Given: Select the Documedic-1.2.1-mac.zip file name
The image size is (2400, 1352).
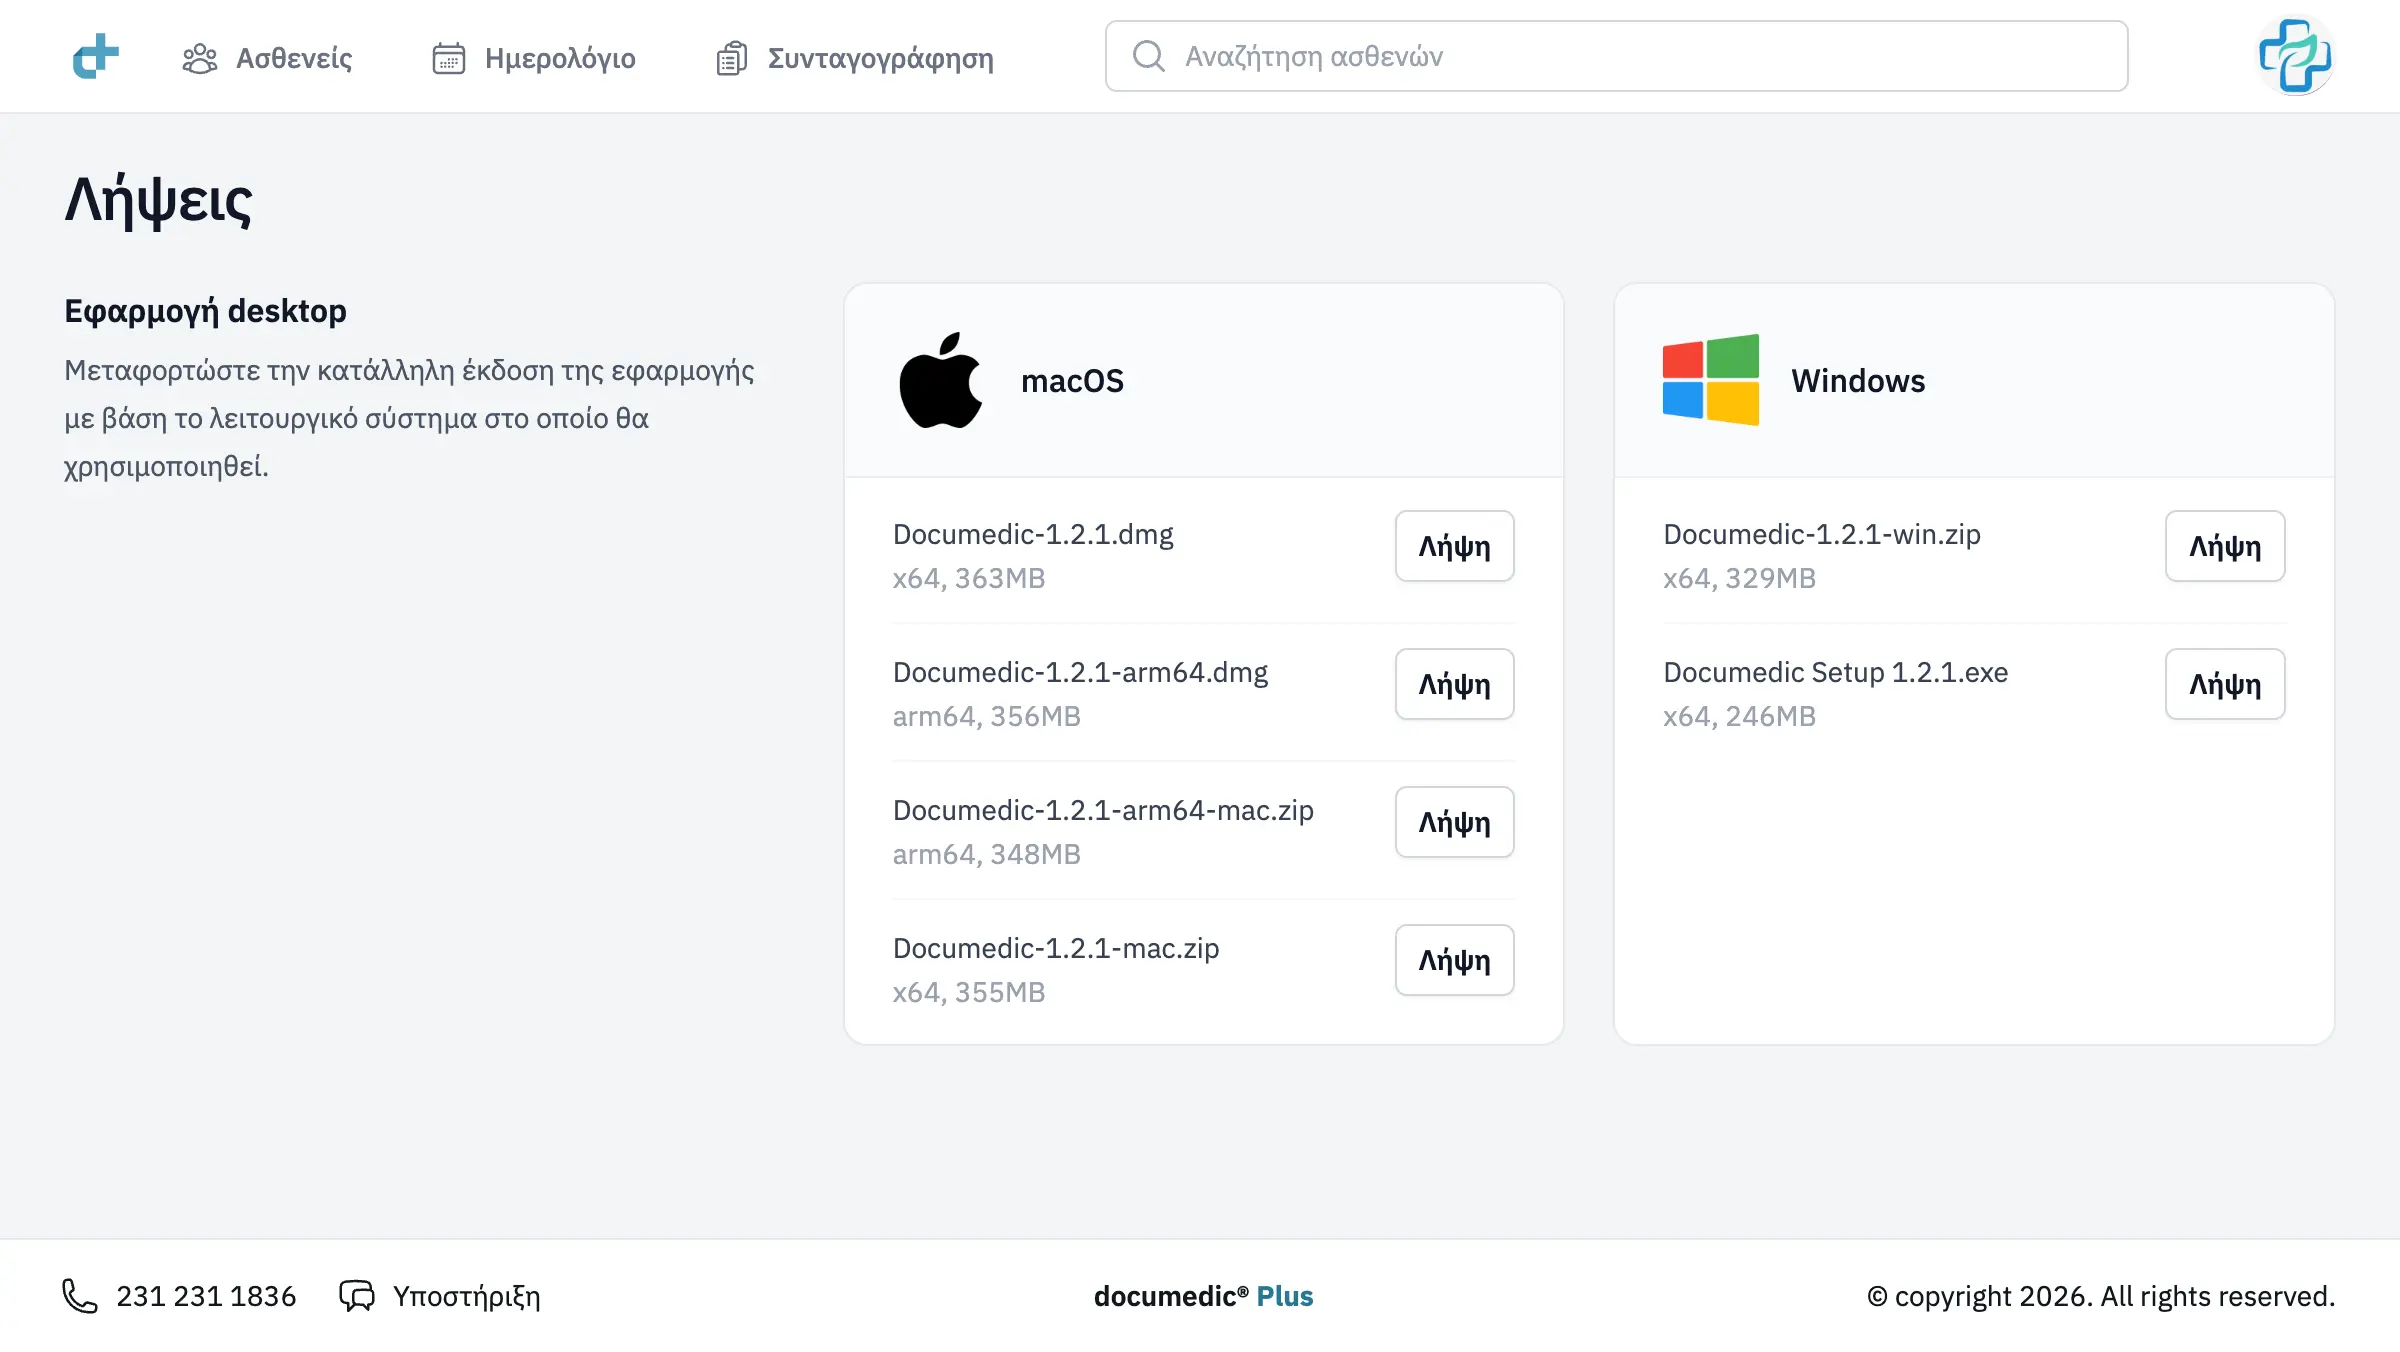Looking at the screenshot, I should pyautogui.click(x=1056, y=948).
